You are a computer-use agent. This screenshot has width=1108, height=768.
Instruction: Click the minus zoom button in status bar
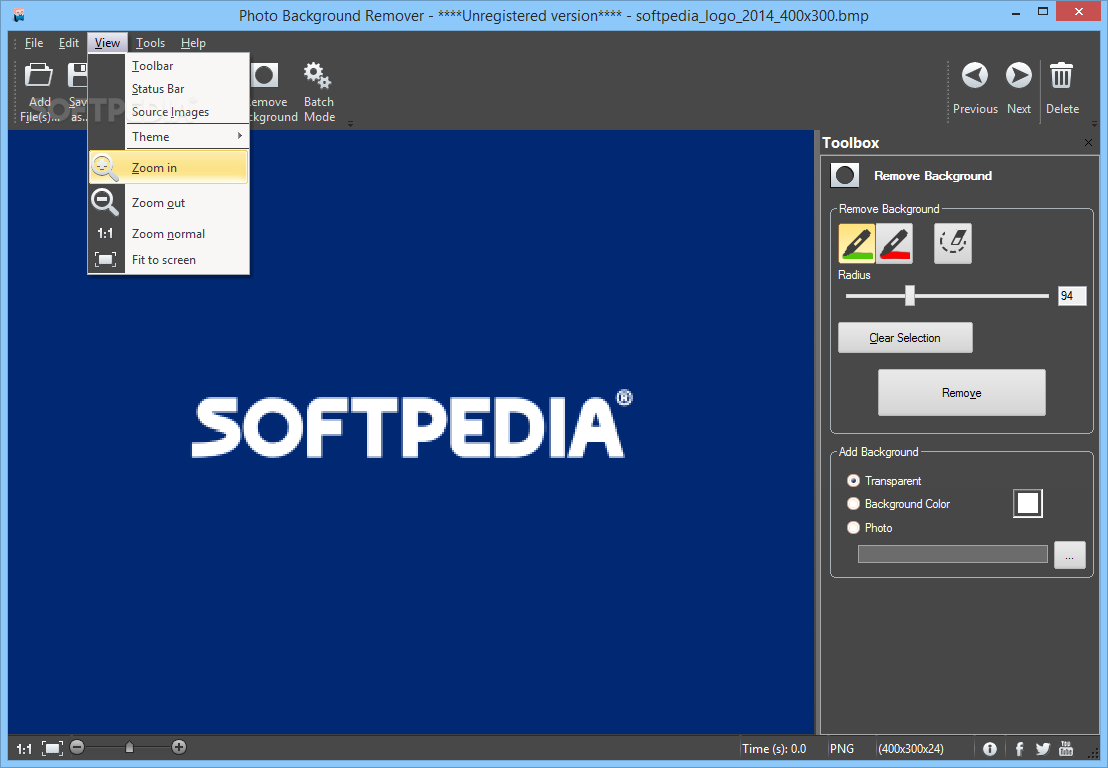77,747
